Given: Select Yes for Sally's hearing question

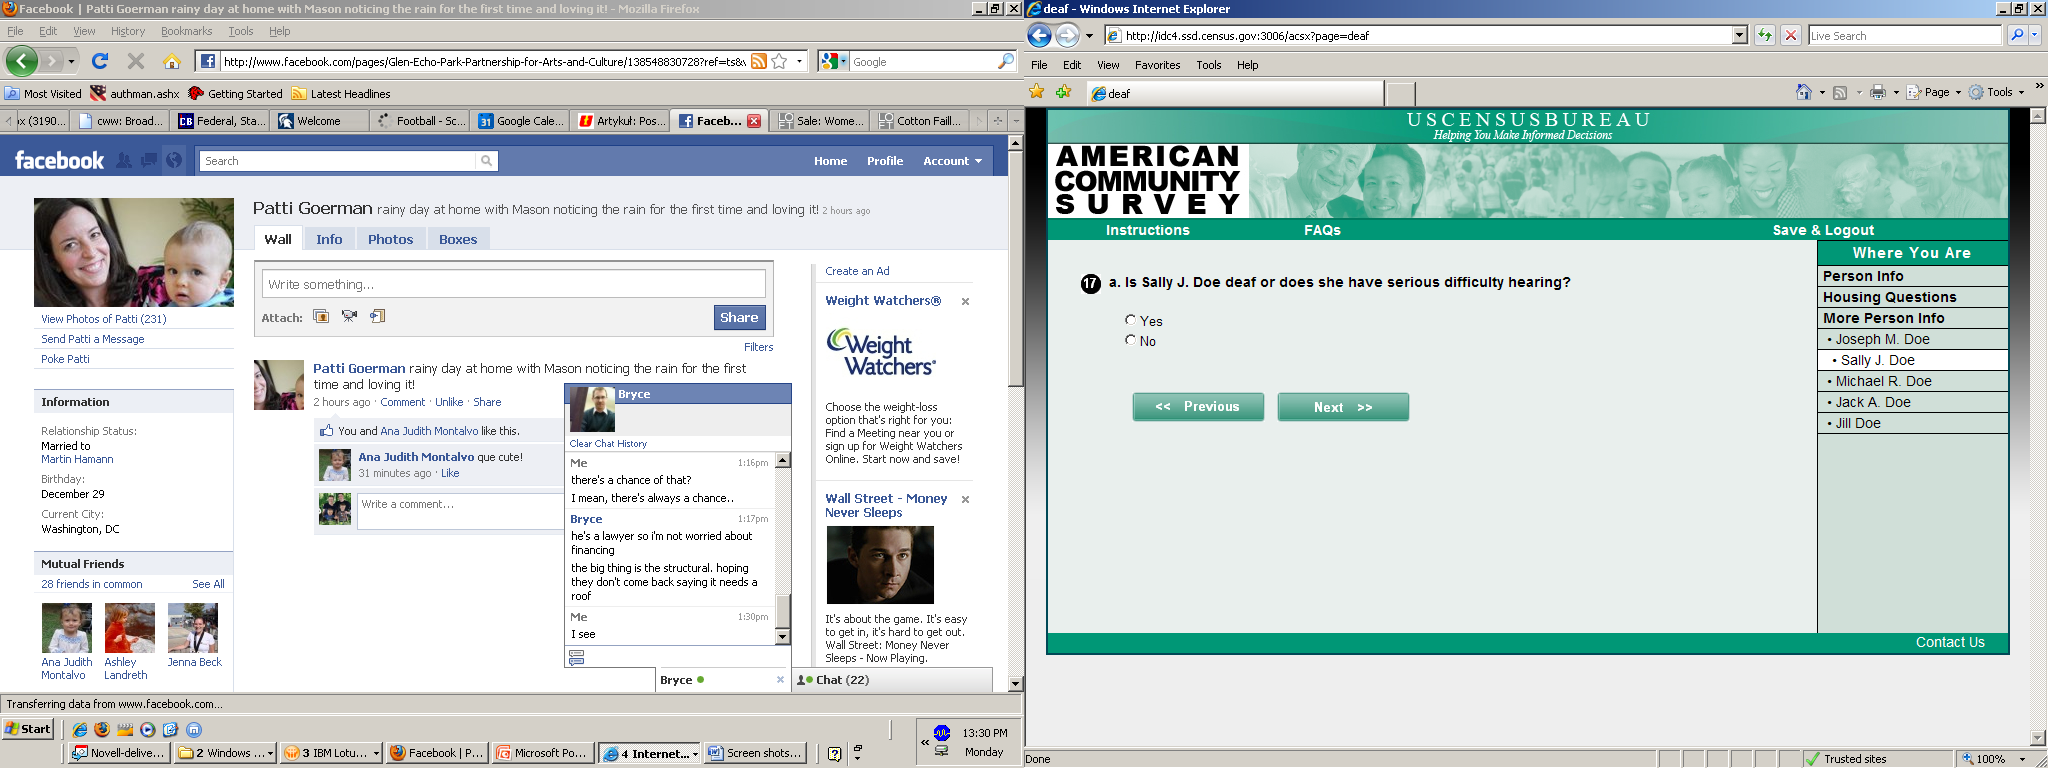Looking at the screenshot, I should coord(1130,320).
